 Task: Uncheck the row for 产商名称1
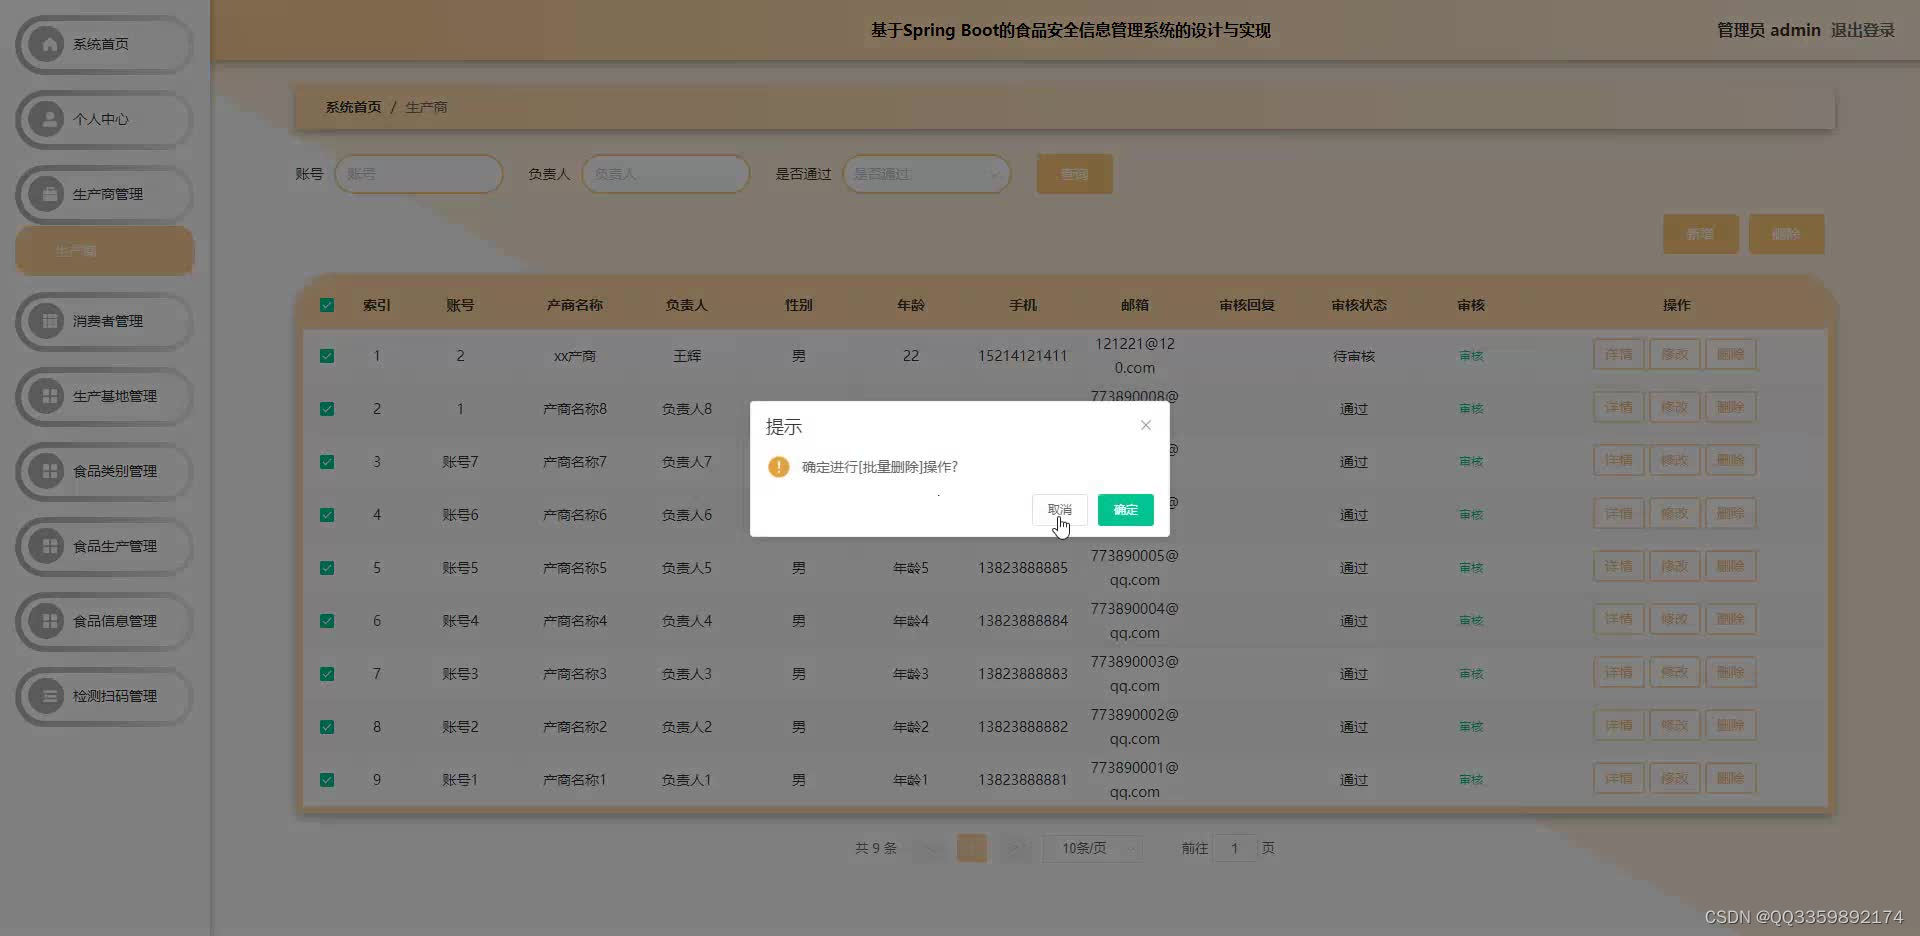327,780
